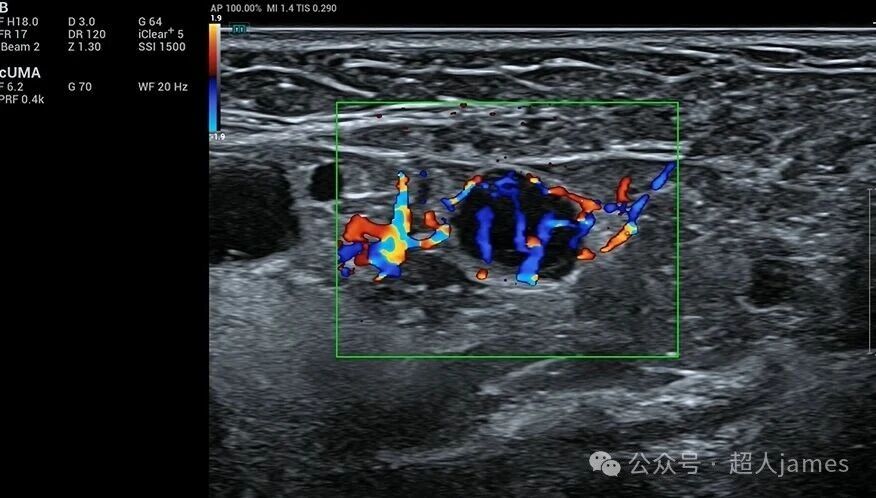Select the B mode label
The height and width of the screenshot is (498, 876).
pyautogui.click(x=5, y=6)
